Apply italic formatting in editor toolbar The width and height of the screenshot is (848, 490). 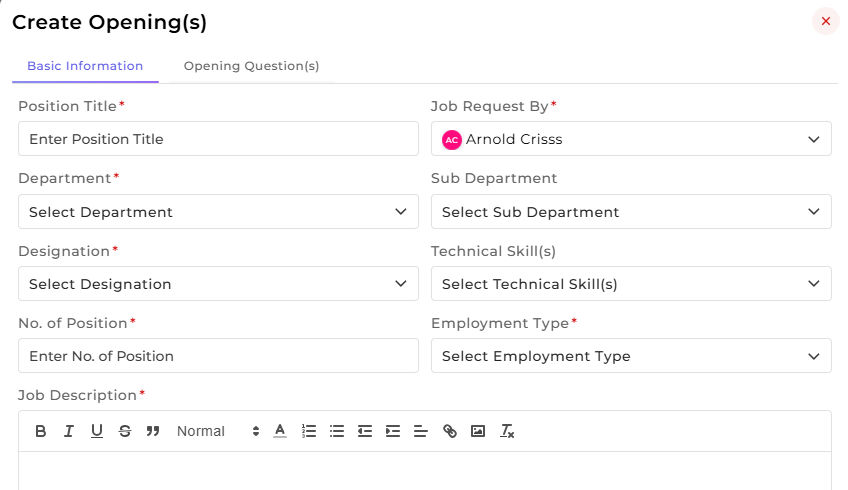tap(69, 431)
